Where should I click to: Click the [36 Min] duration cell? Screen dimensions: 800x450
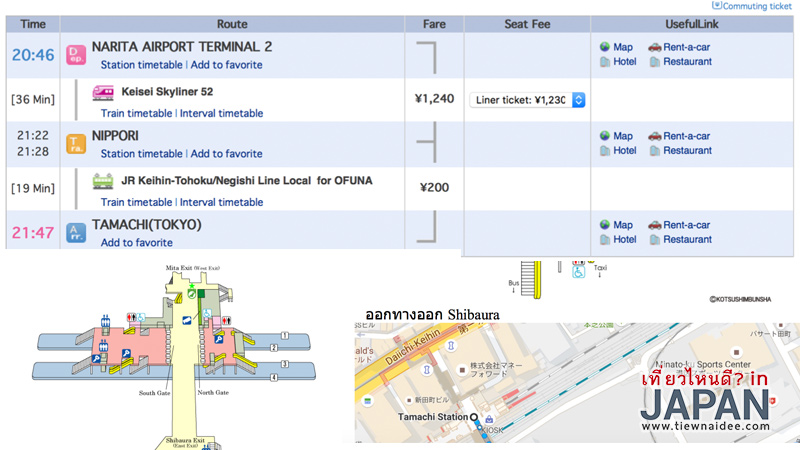(x=33, y=99)
